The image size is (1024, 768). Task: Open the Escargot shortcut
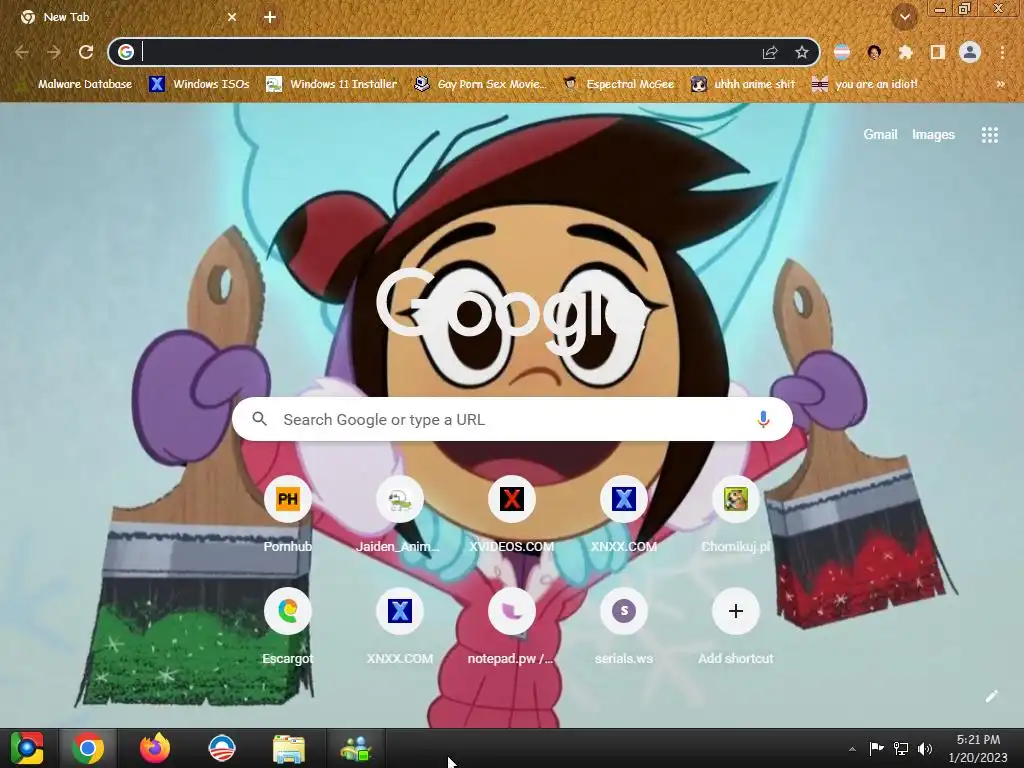pos(287,627)
